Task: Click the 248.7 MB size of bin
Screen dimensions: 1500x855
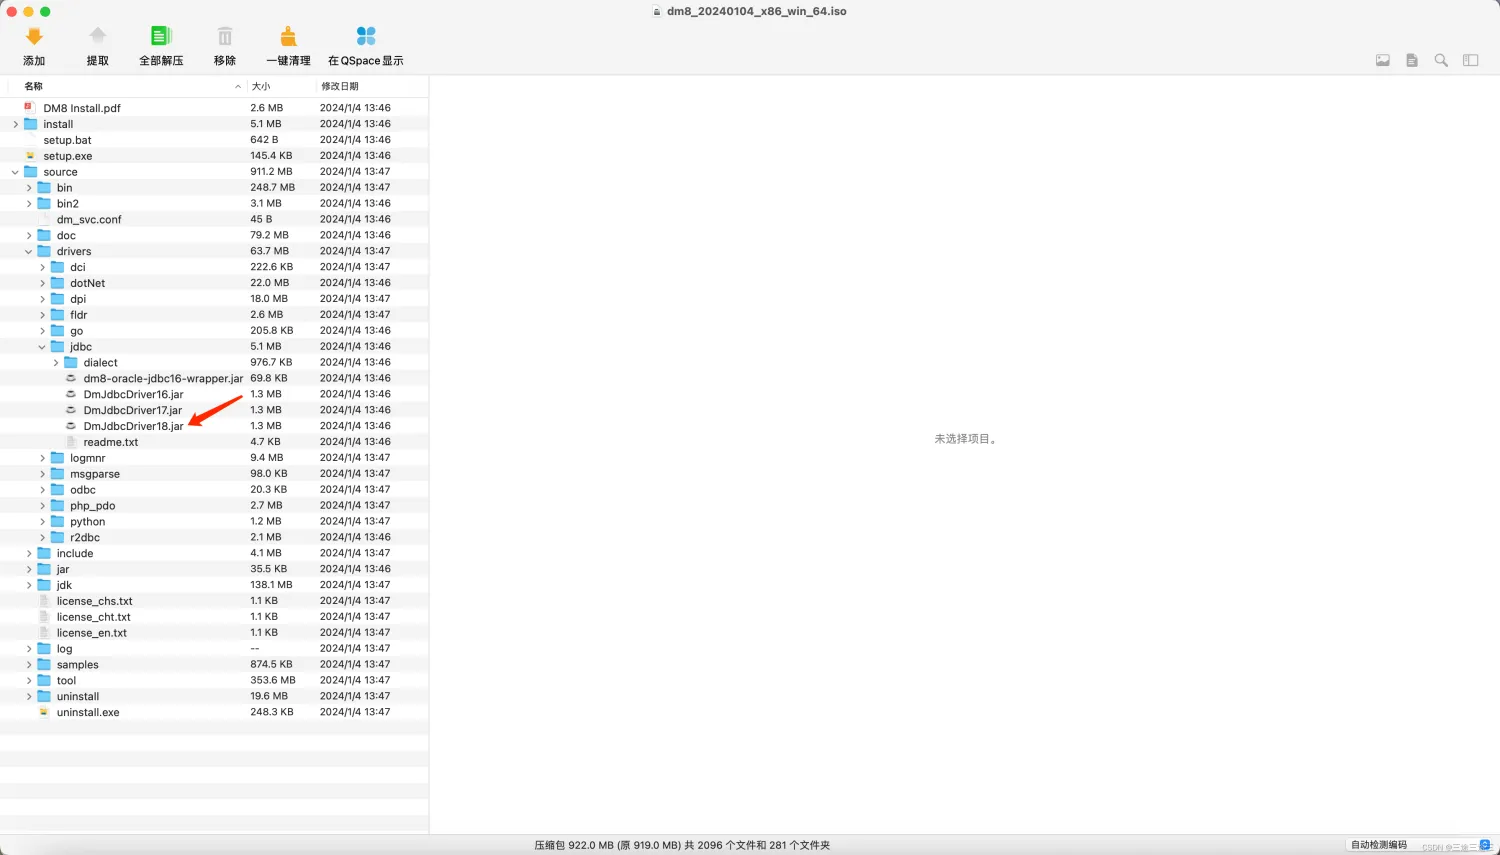Action: [272, 187]
